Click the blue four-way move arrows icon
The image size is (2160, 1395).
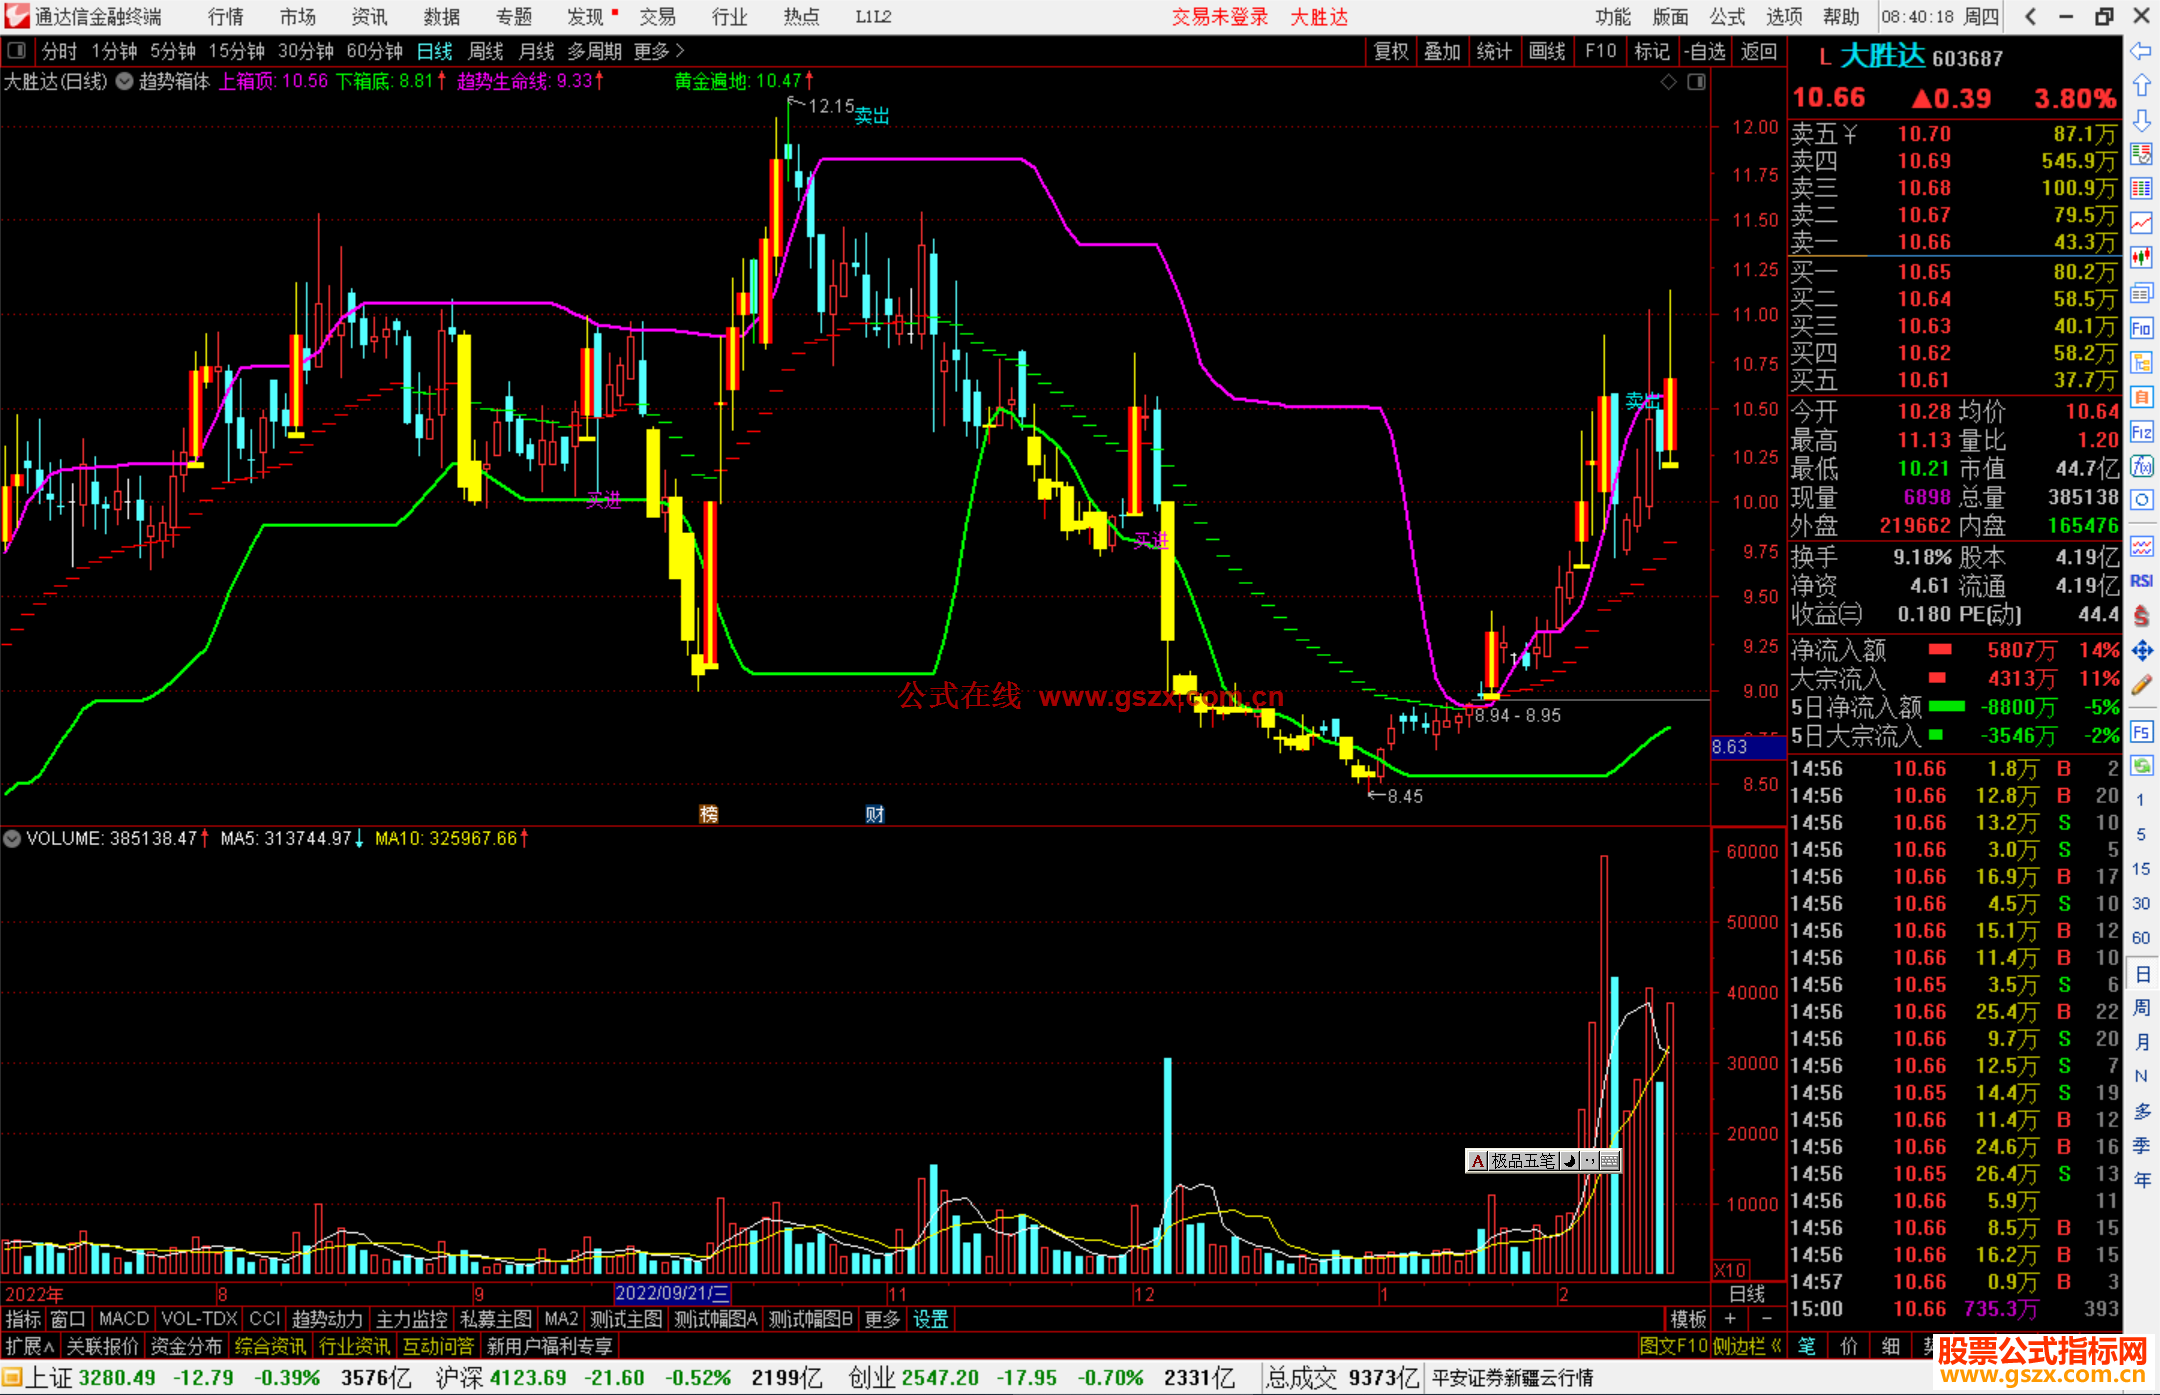2141,651
